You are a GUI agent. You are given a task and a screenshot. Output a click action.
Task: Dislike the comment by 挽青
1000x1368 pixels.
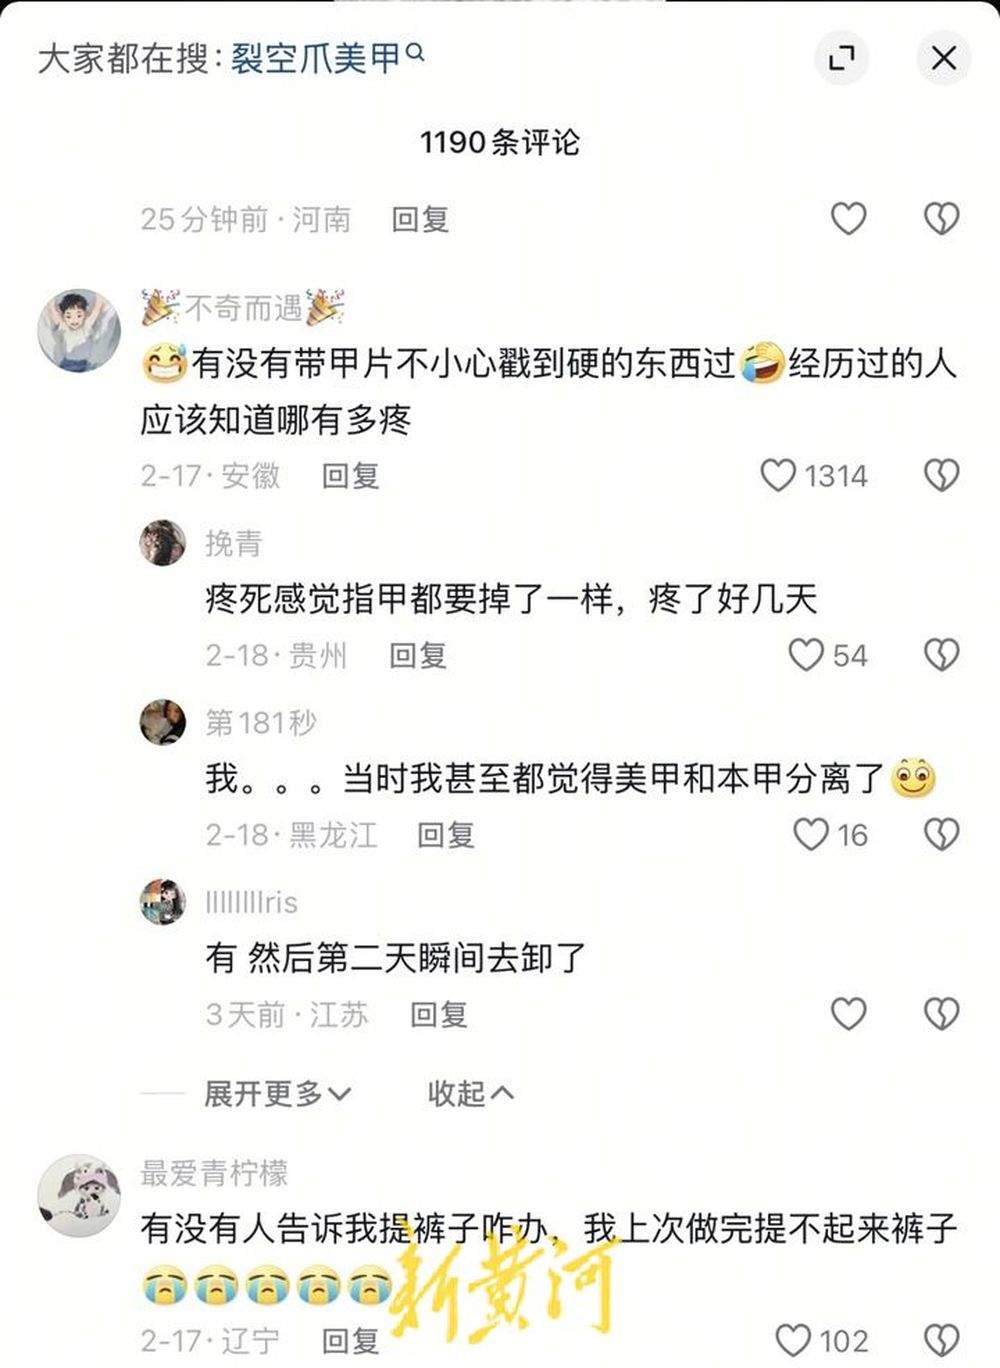[x=940, y=657]
